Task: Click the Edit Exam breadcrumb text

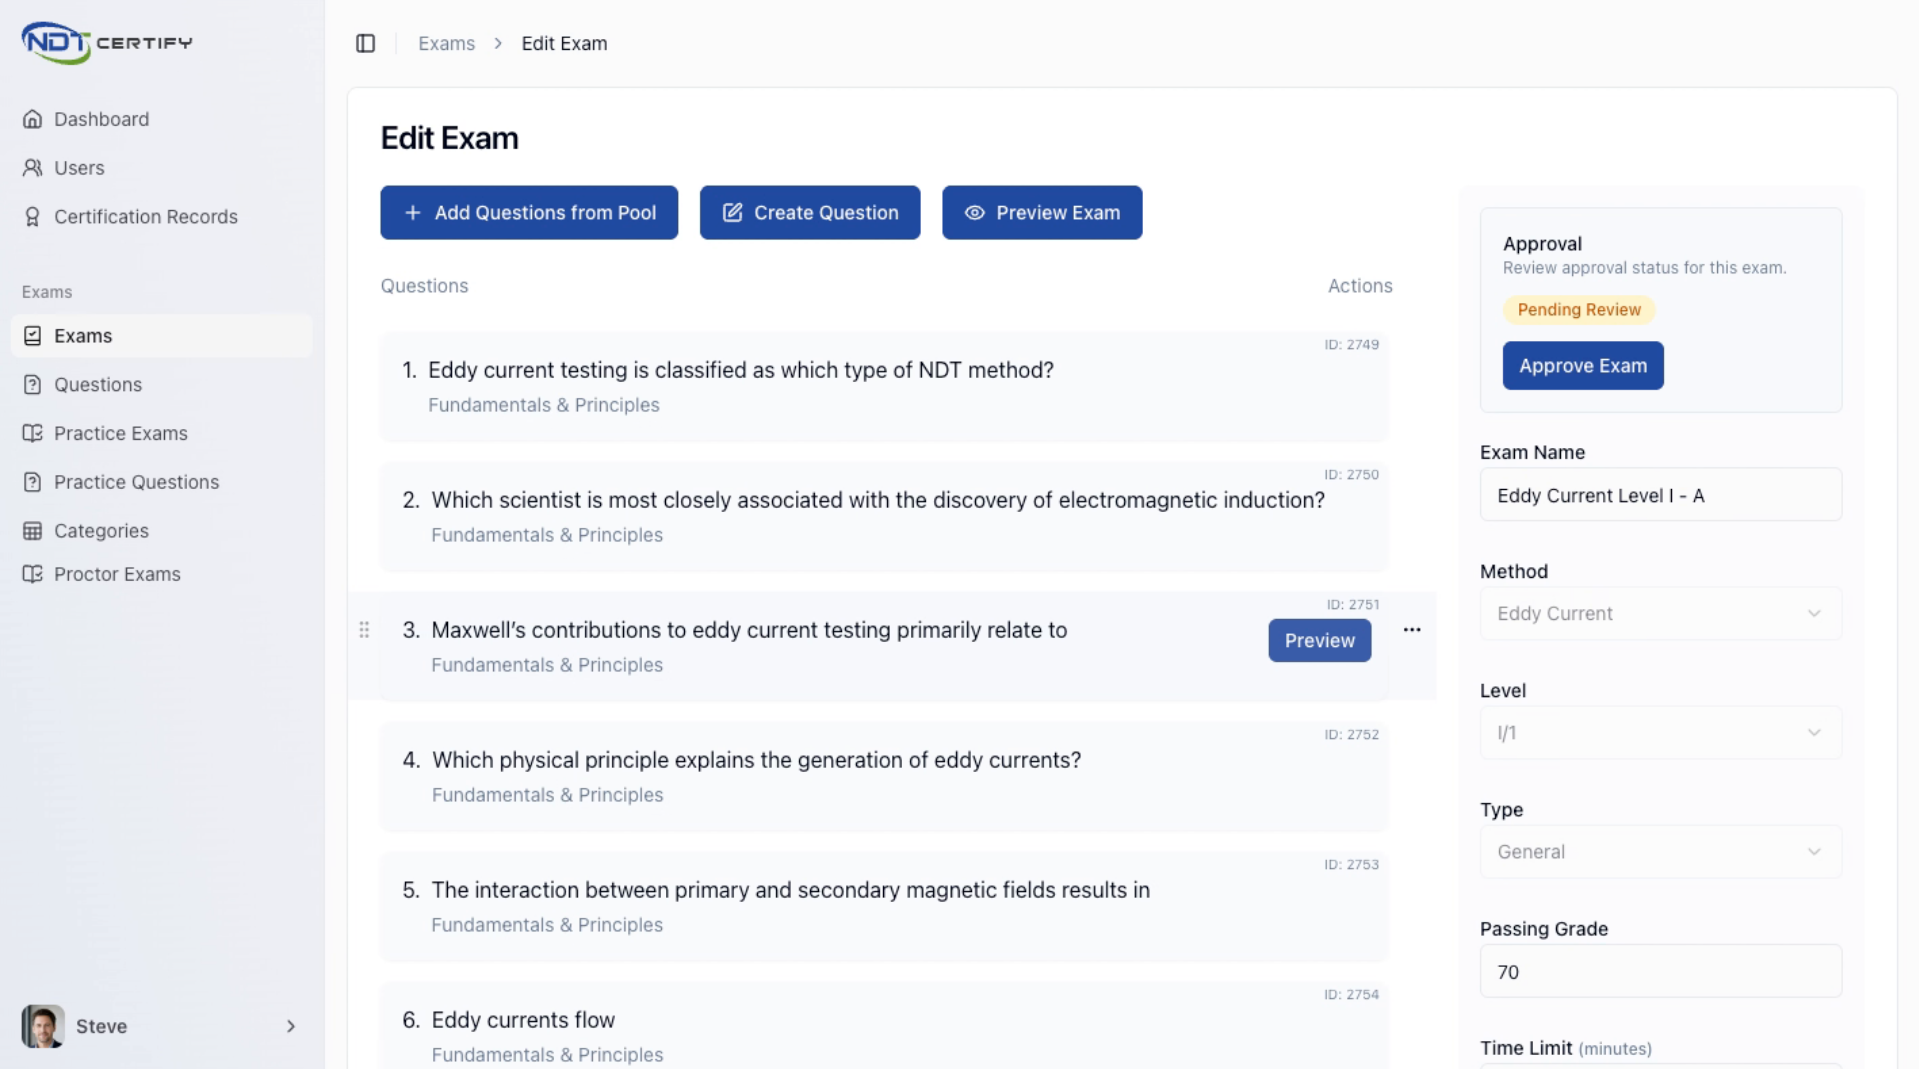Action: tap(564, 43)
